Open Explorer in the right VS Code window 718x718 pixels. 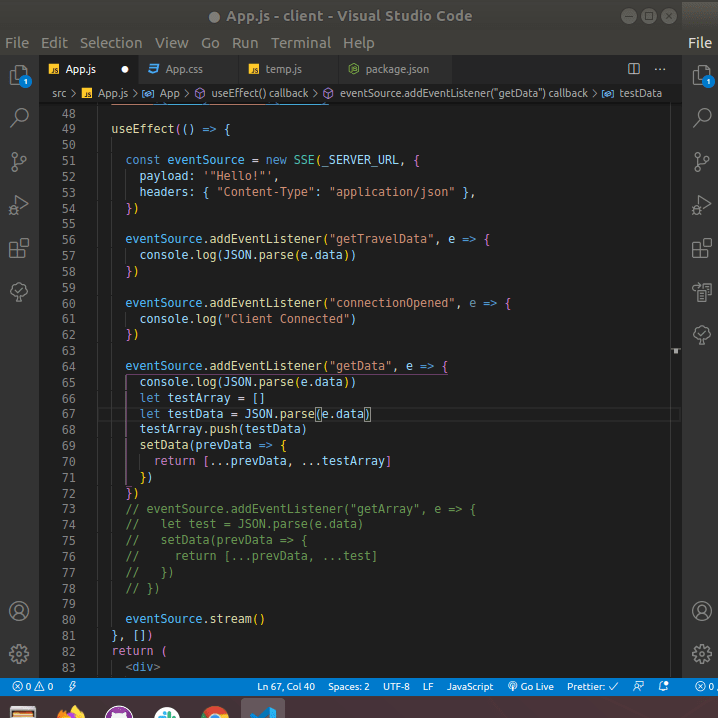[702, 75]
